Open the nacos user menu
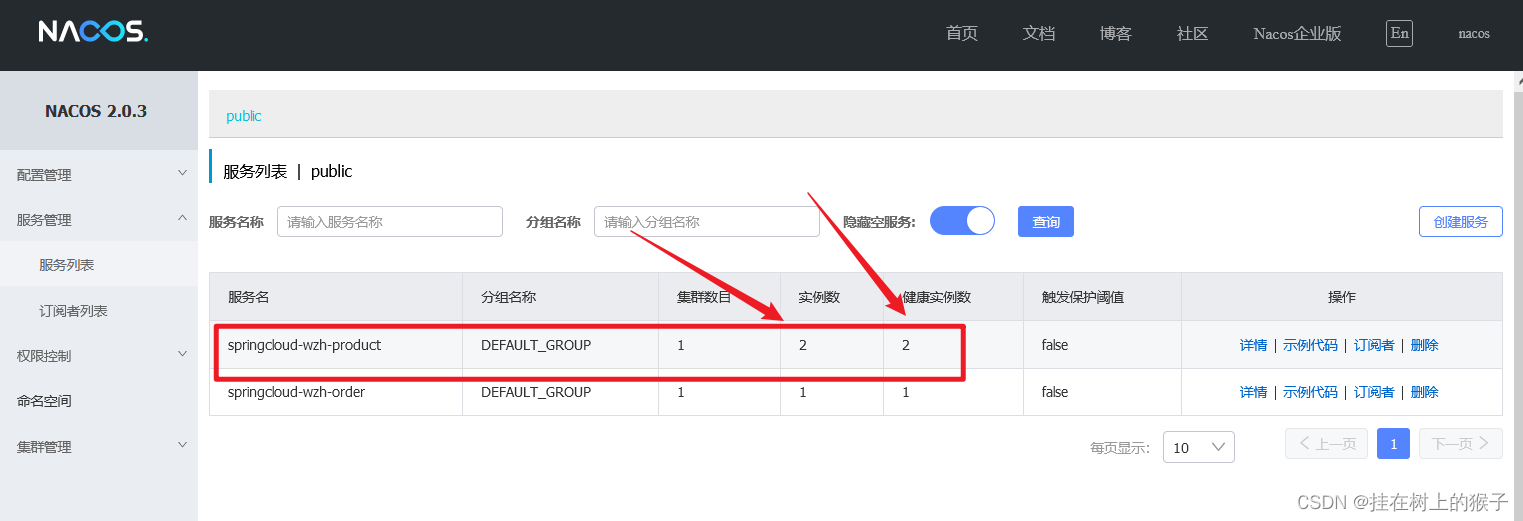 (1473, 33)
